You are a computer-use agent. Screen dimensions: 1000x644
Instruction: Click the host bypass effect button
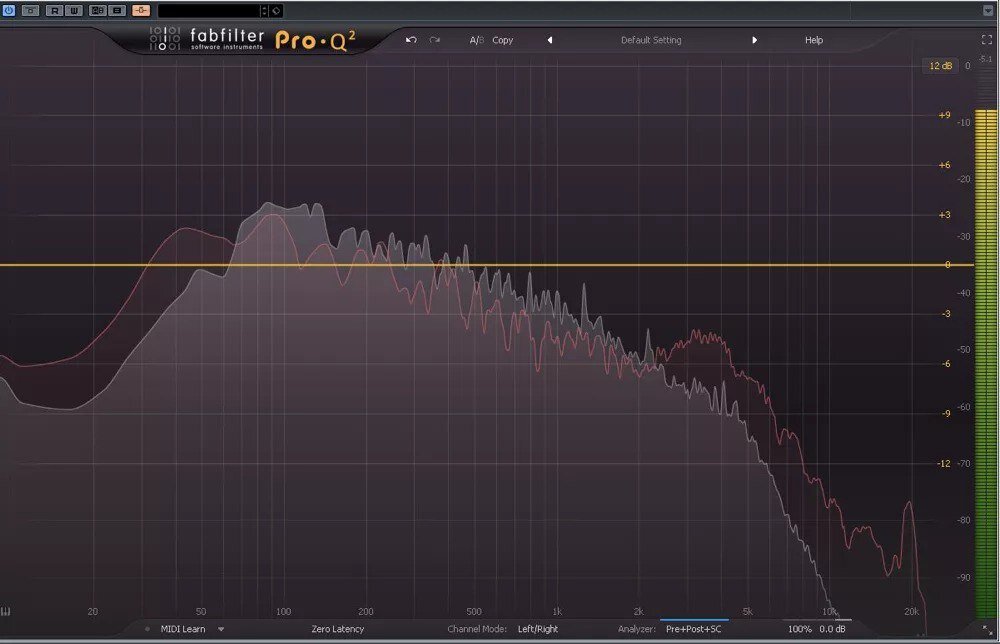(31, 10)
